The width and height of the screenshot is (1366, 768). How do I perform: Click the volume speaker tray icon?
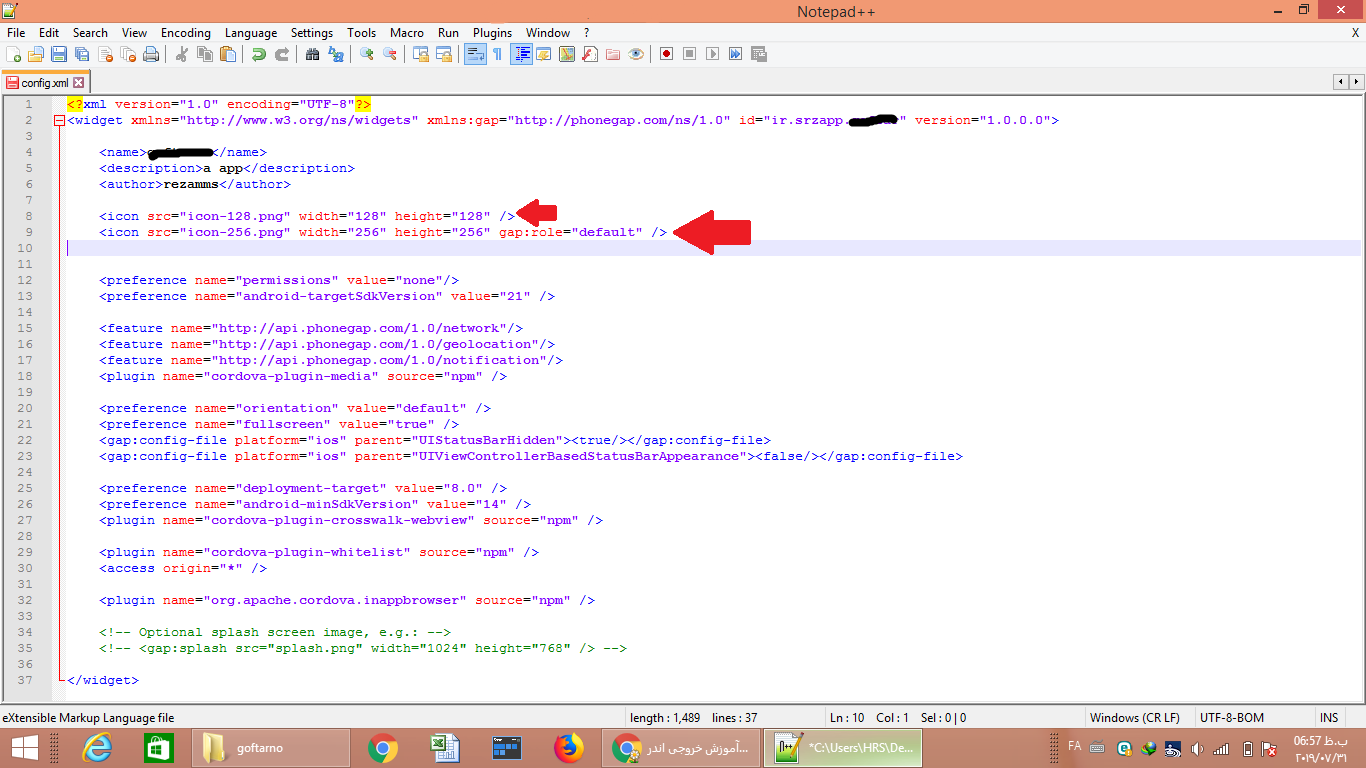click(x=1198, y=748)
